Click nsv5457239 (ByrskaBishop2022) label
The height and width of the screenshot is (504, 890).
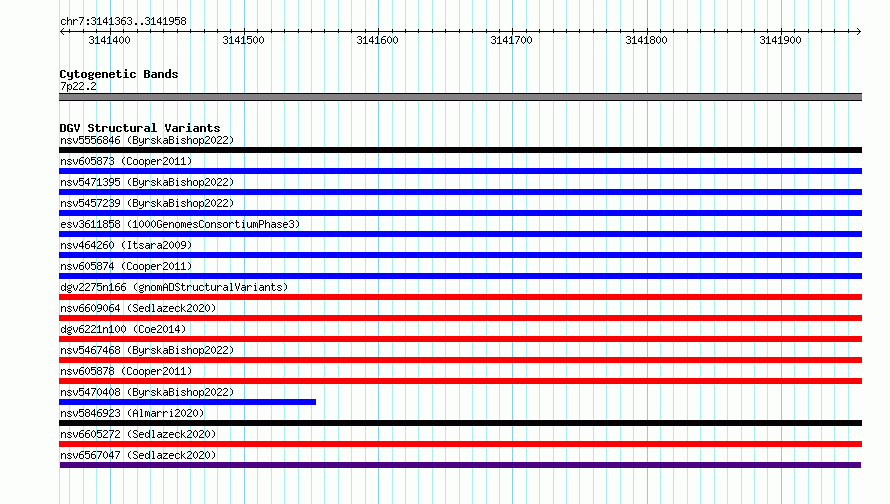click(x=147, y=203)
